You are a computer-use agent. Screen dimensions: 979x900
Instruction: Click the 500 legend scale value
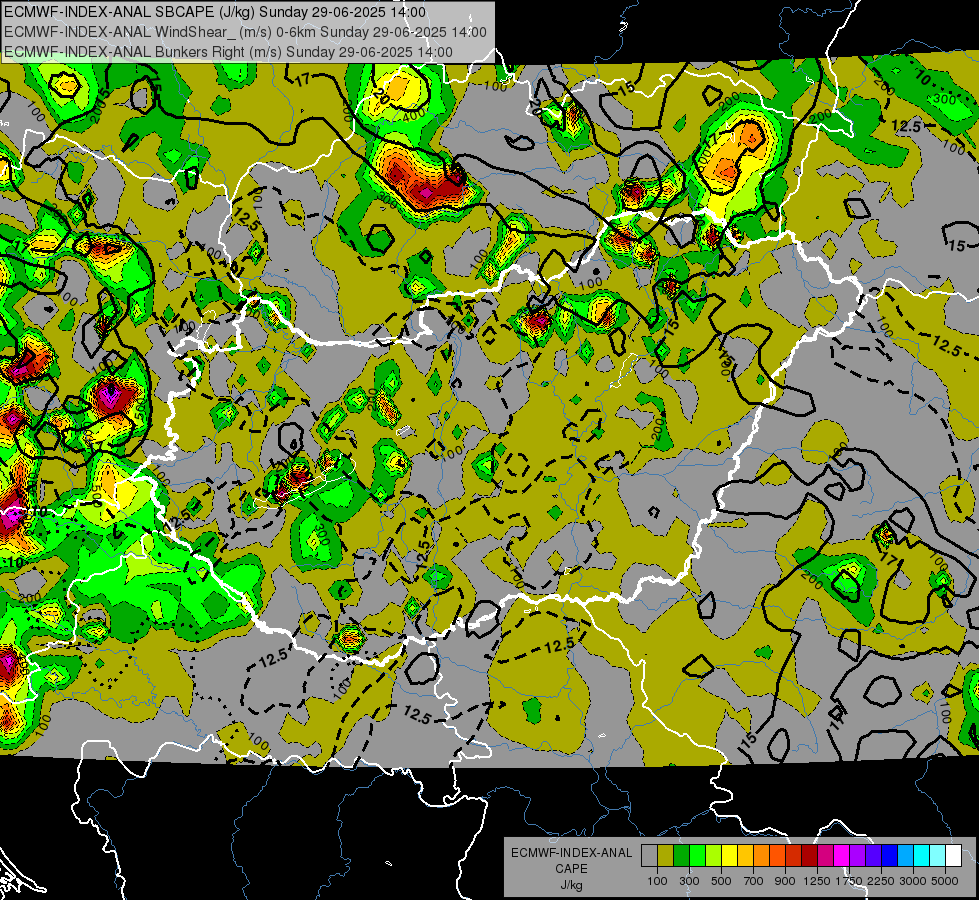click(x=721, y=881)
